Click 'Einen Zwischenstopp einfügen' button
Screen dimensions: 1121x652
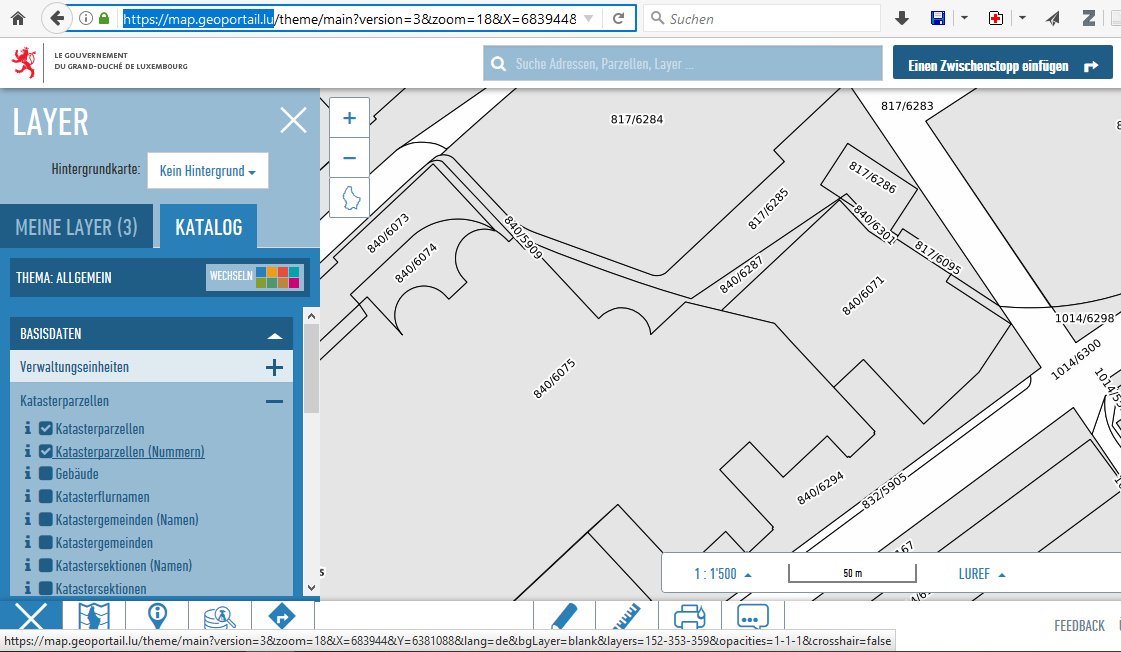point(1002,66)
